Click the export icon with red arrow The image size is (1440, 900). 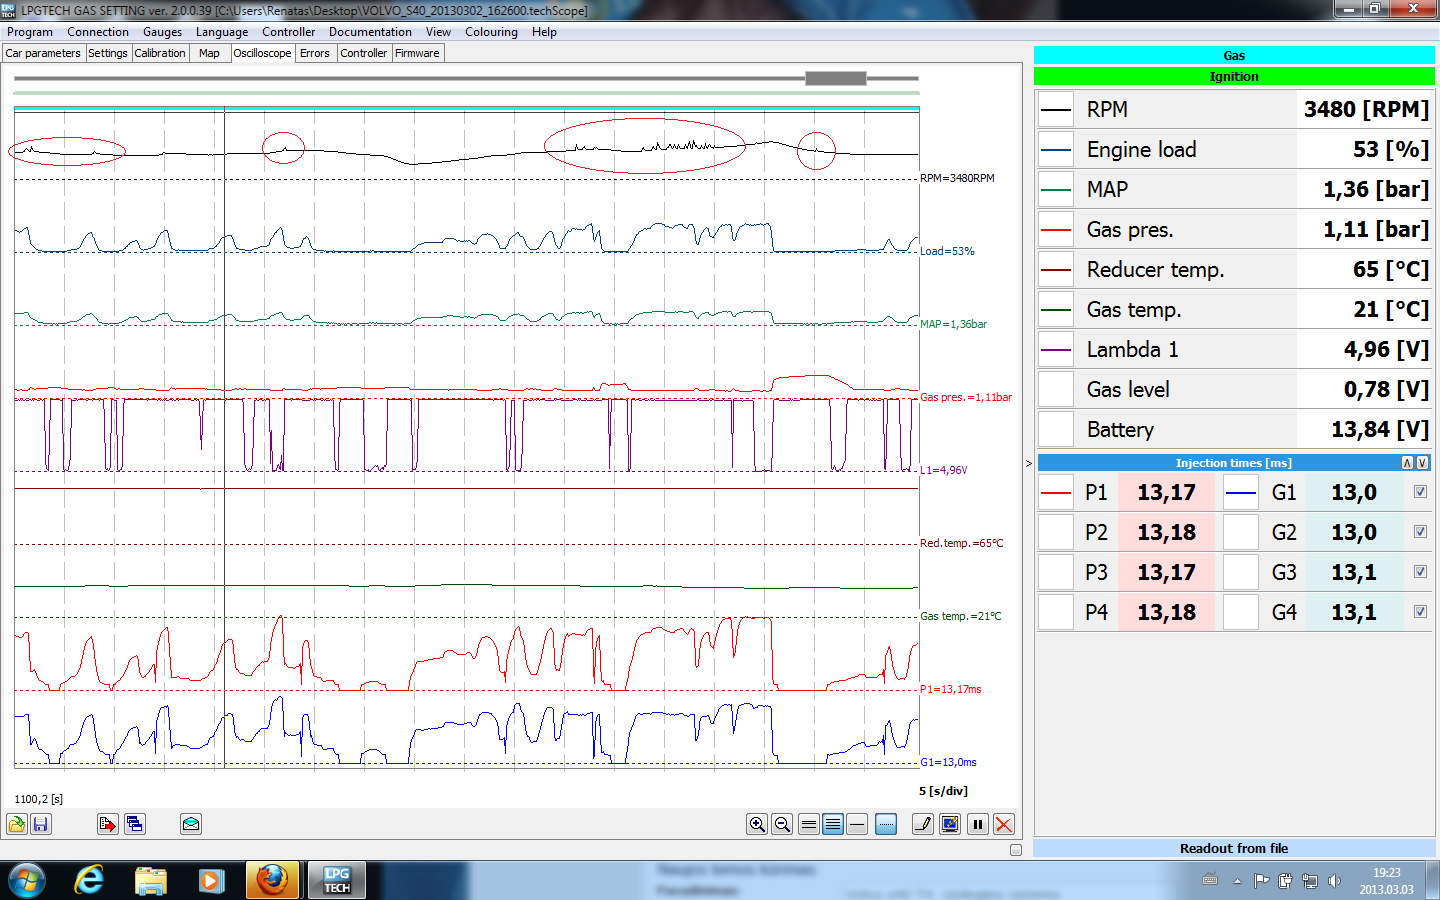(108, 824)
